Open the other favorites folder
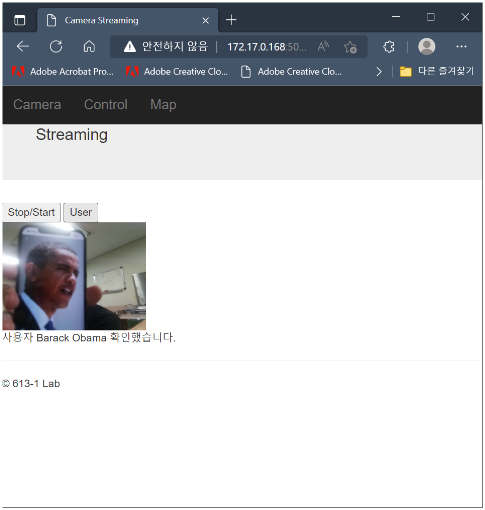The height and width of the screenshot is (510, 485). 437,71
